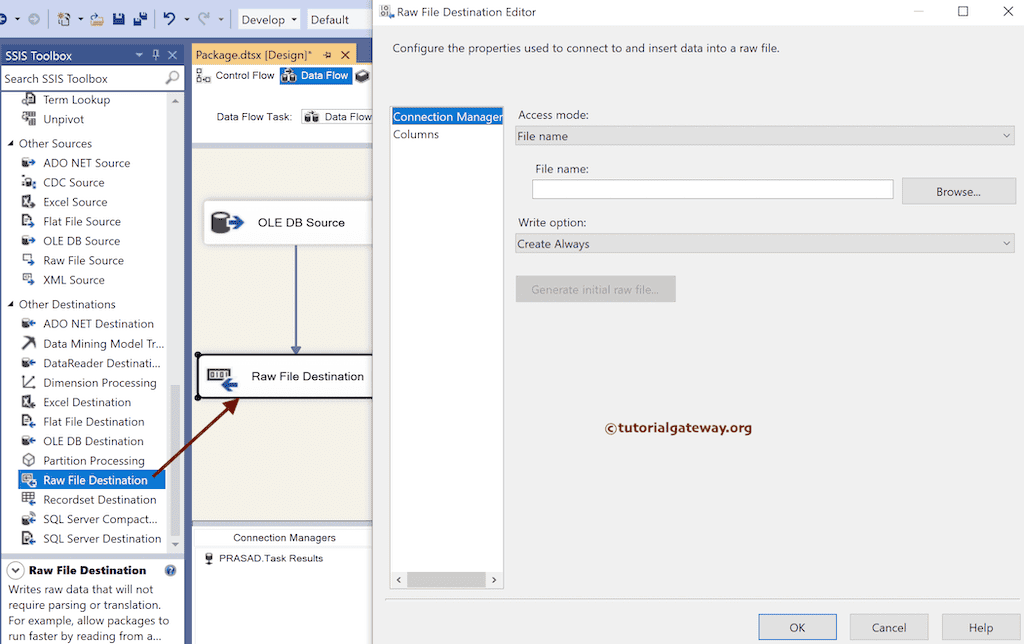Choose the Unpivot transformation
1024x644 pixels.
(x=67, y=119)
